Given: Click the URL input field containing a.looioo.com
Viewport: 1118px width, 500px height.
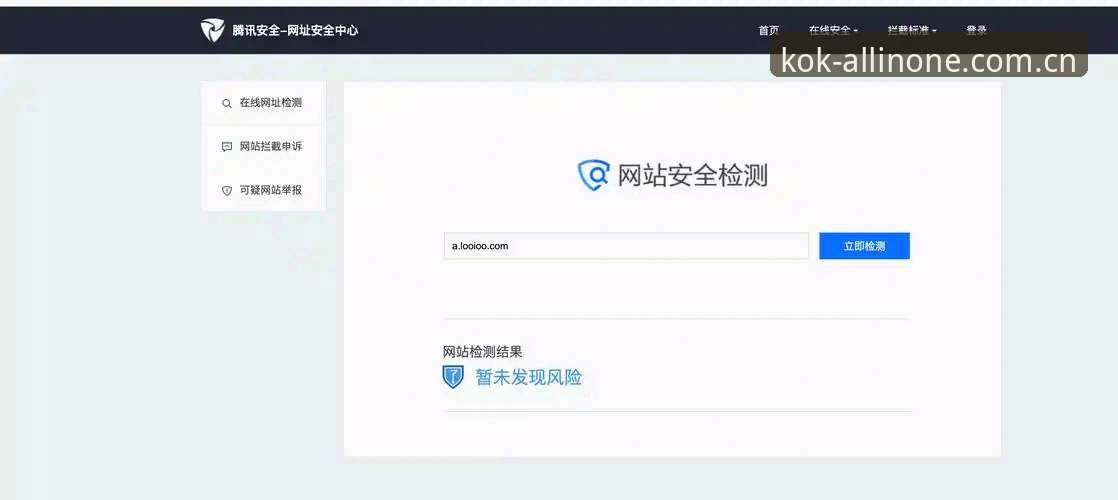Looking at the screenshot, I should coord(626,246).
